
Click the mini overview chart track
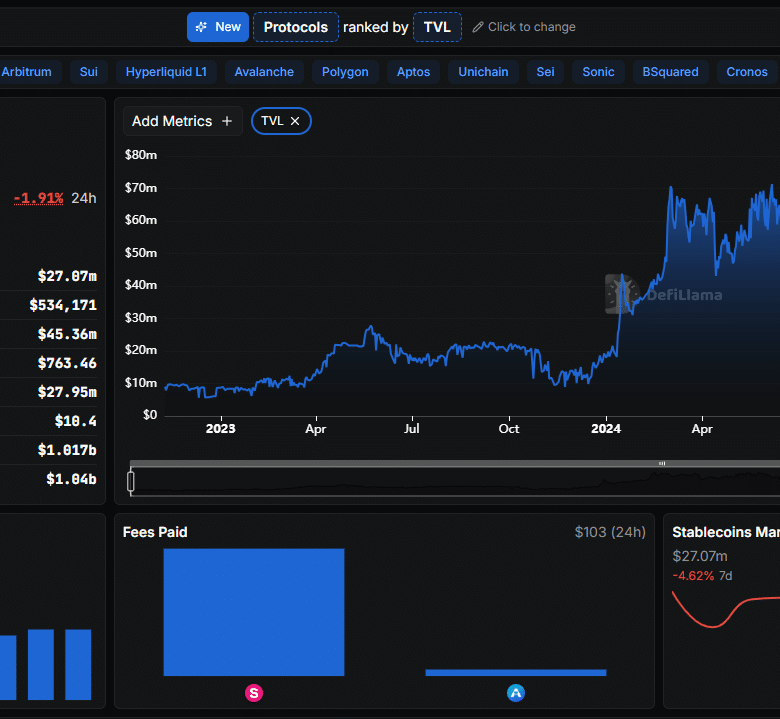(x=455, y=482)
